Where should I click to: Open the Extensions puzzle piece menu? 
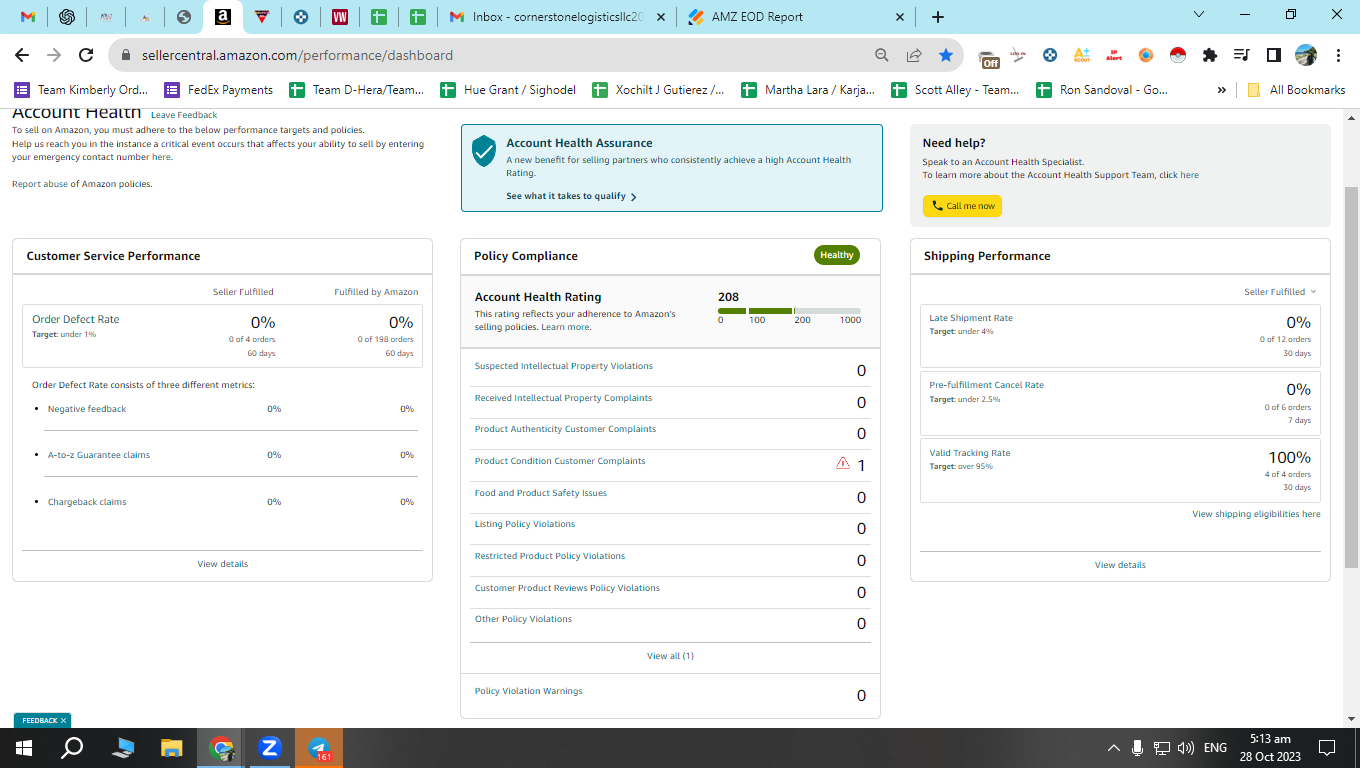pyautogui.click(x=1209, y=55)
